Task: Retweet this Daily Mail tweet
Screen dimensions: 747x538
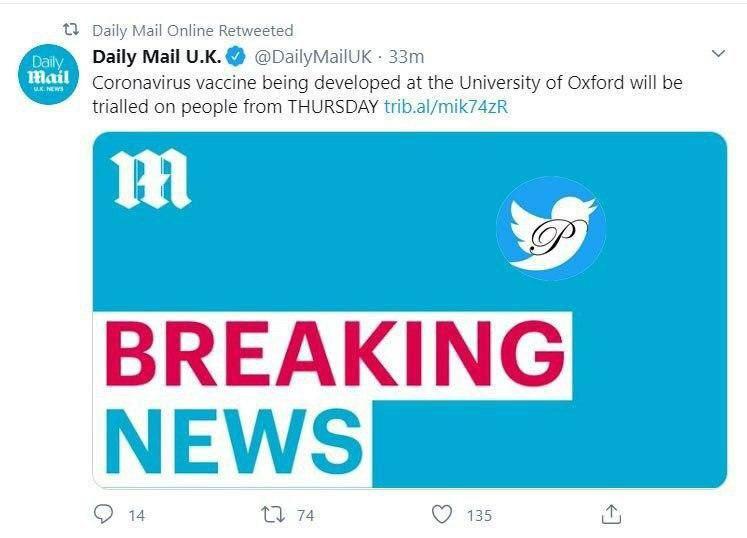Action: pos(272,514)
